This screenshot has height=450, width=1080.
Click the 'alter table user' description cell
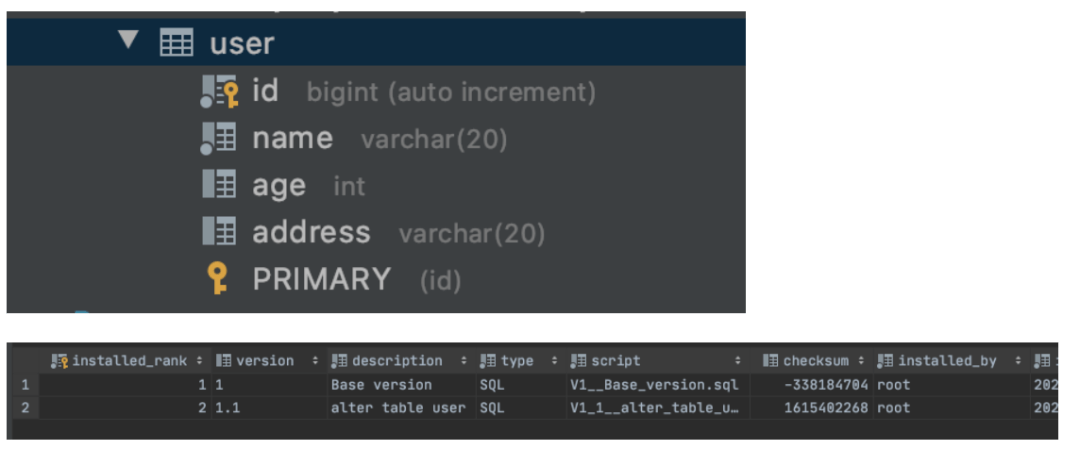(398, 408)
